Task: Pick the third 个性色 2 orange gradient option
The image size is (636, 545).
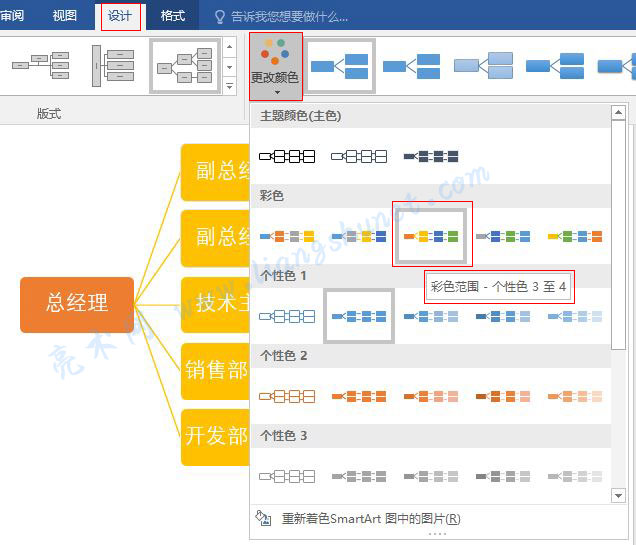Action: pos(431,396)
